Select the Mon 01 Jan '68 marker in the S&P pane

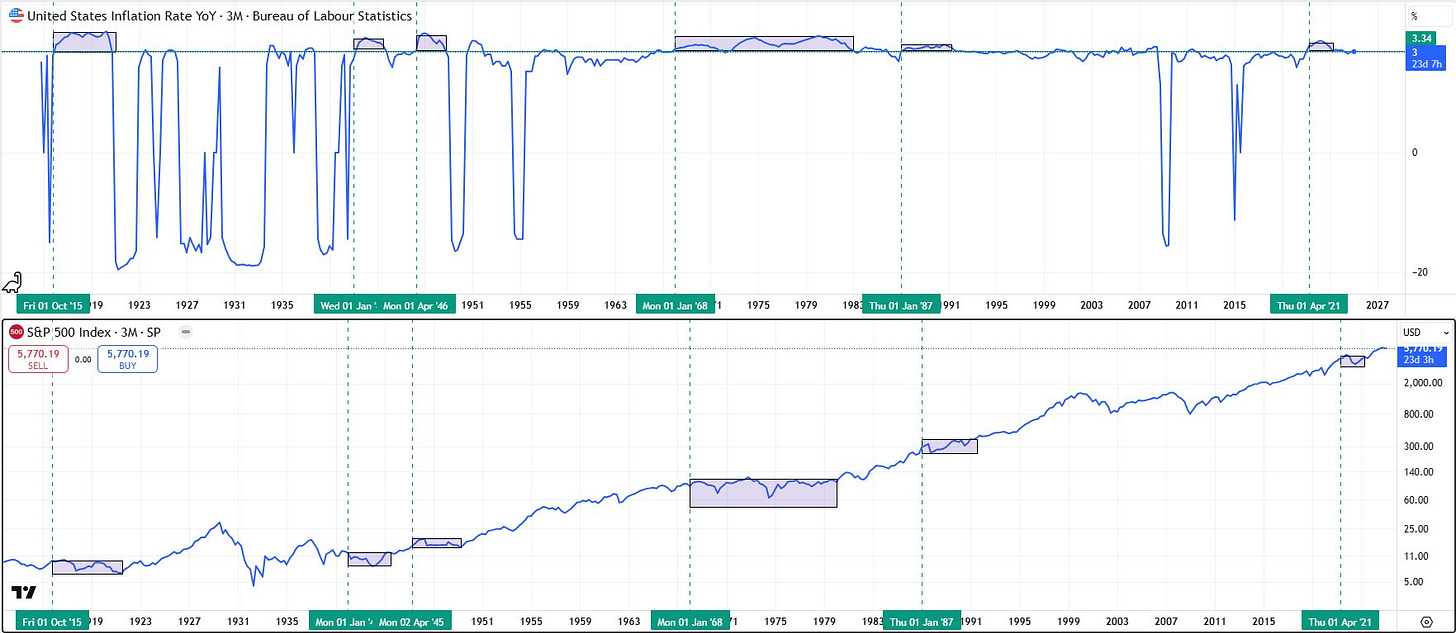(x=691, y=619)
